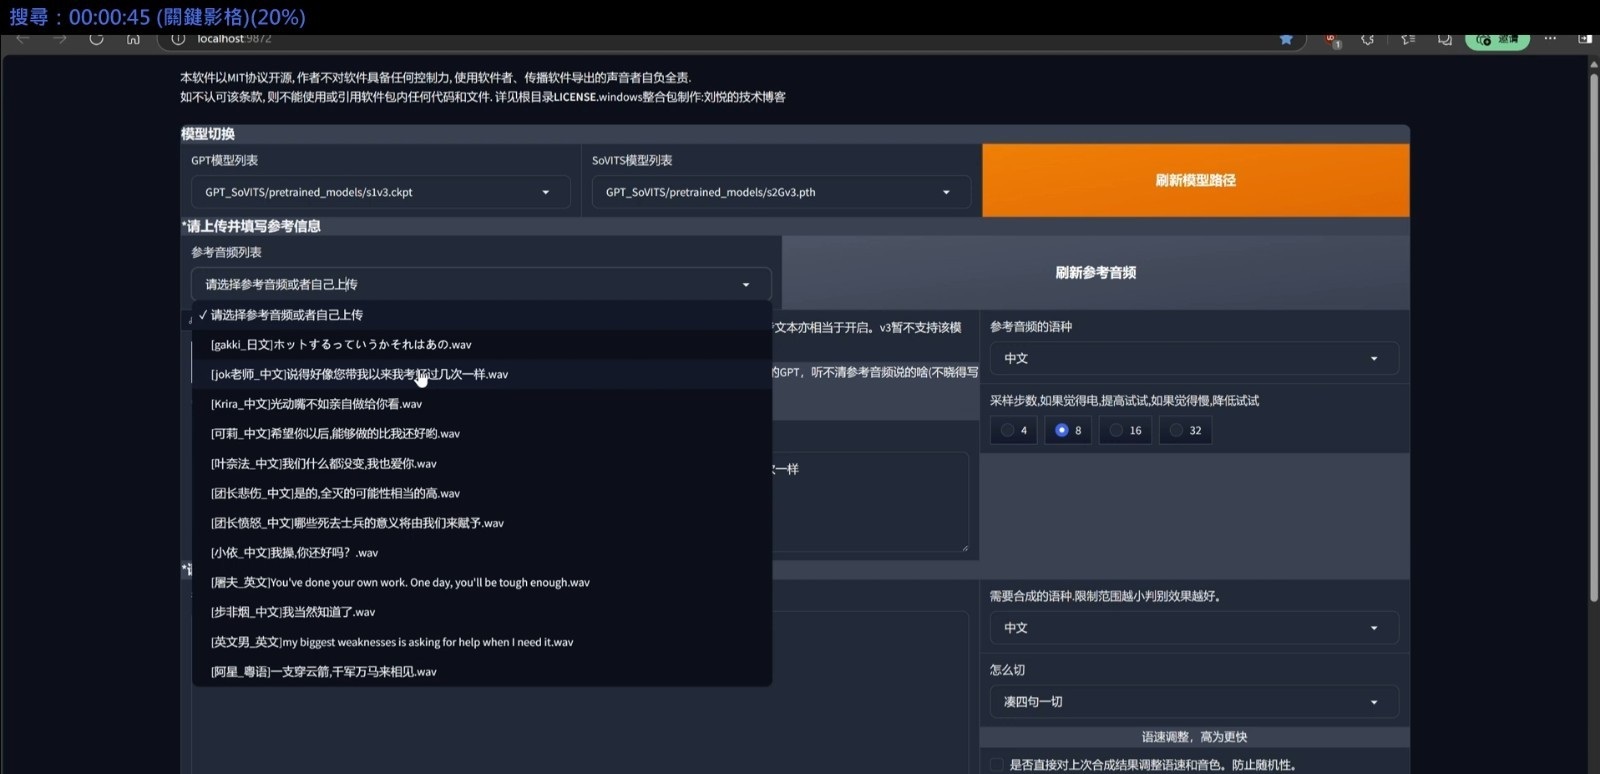Open the browser favorites list icon
The height and width of the screenshot is (774, 1600).
coord(1408,39)
